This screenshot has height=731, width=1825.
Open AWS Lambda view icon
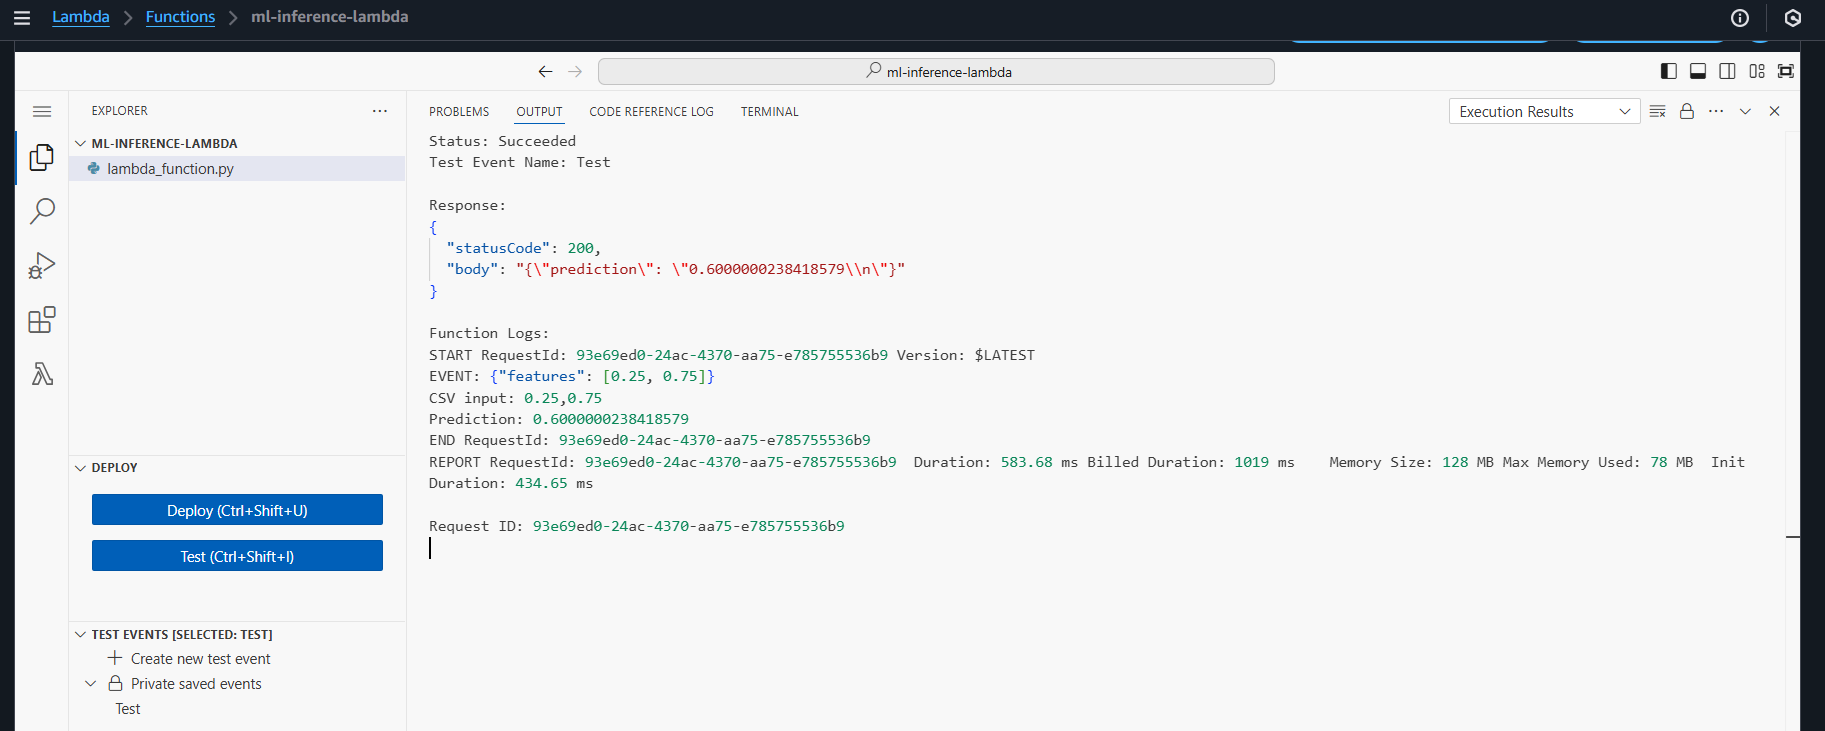click(42, 374)
